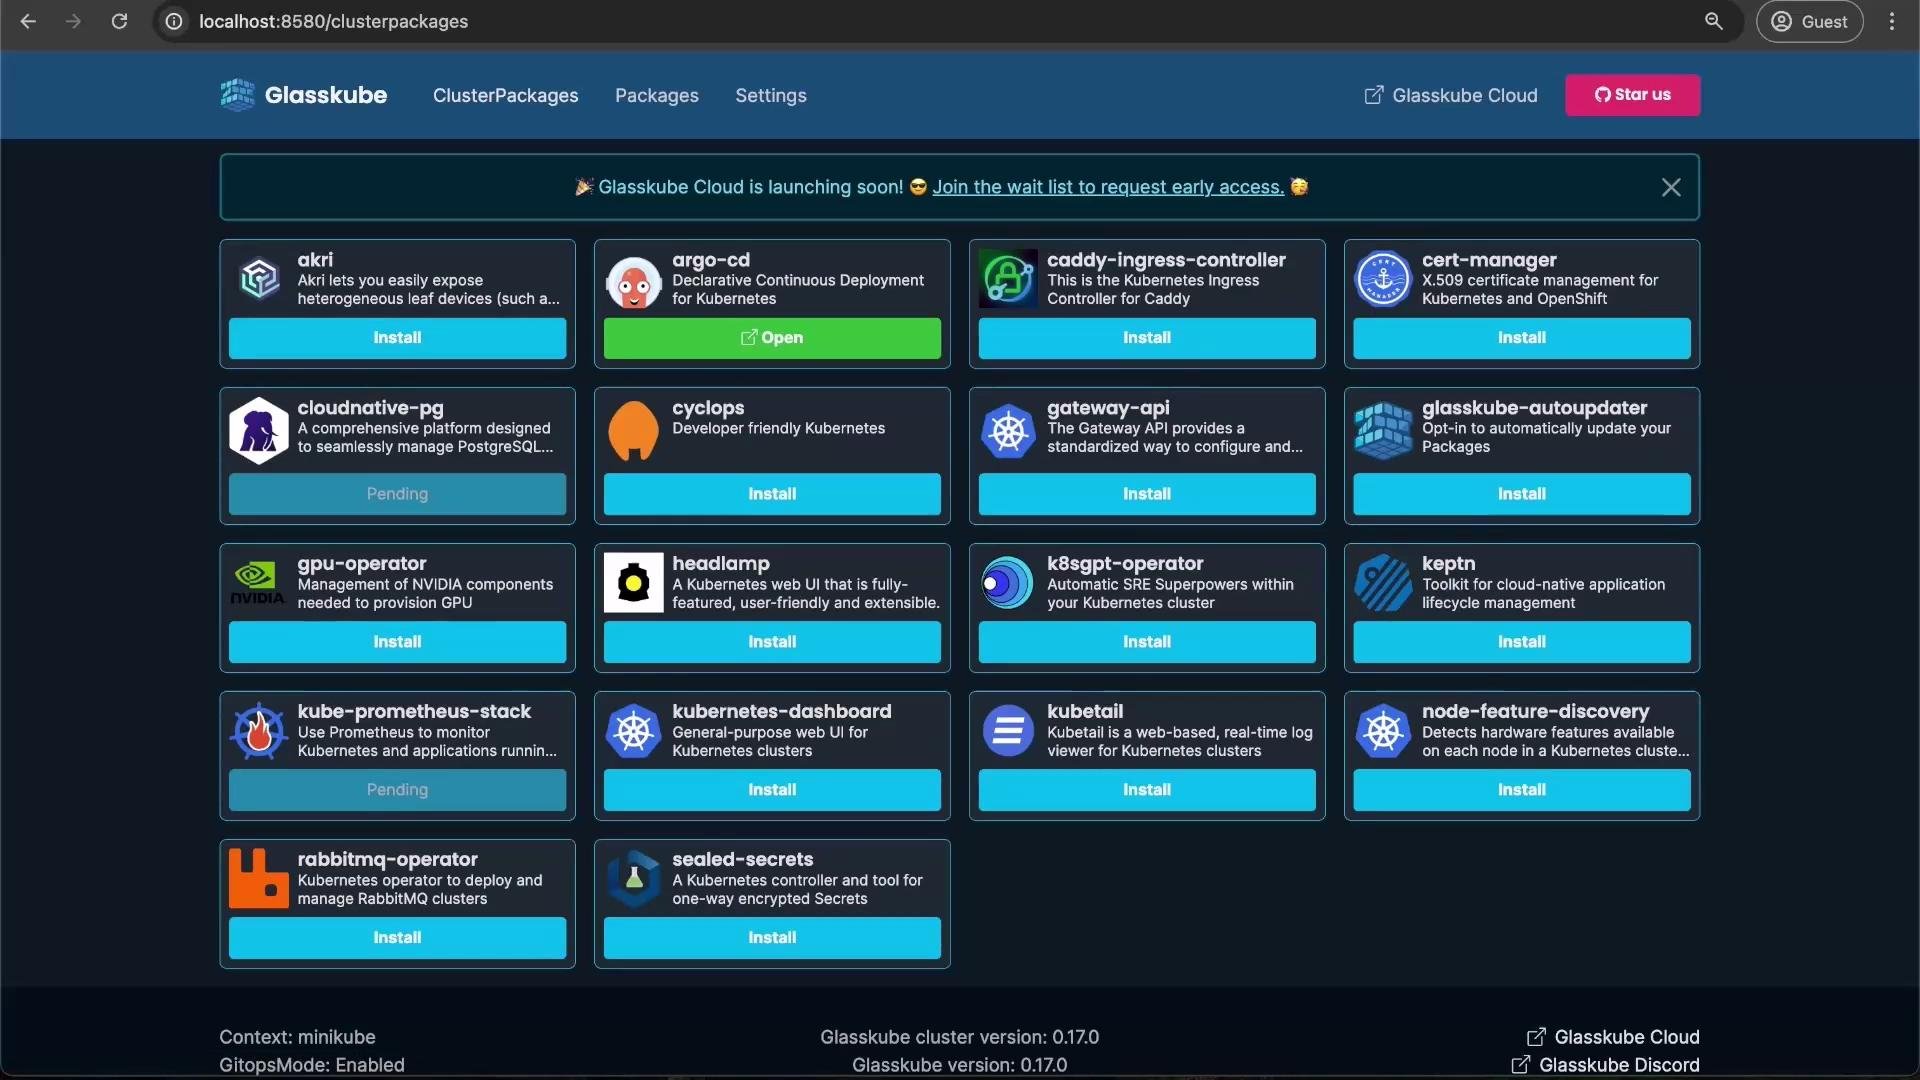
Task: Click the rabbitmq-operator orange logo
Action: coord(259,878)
